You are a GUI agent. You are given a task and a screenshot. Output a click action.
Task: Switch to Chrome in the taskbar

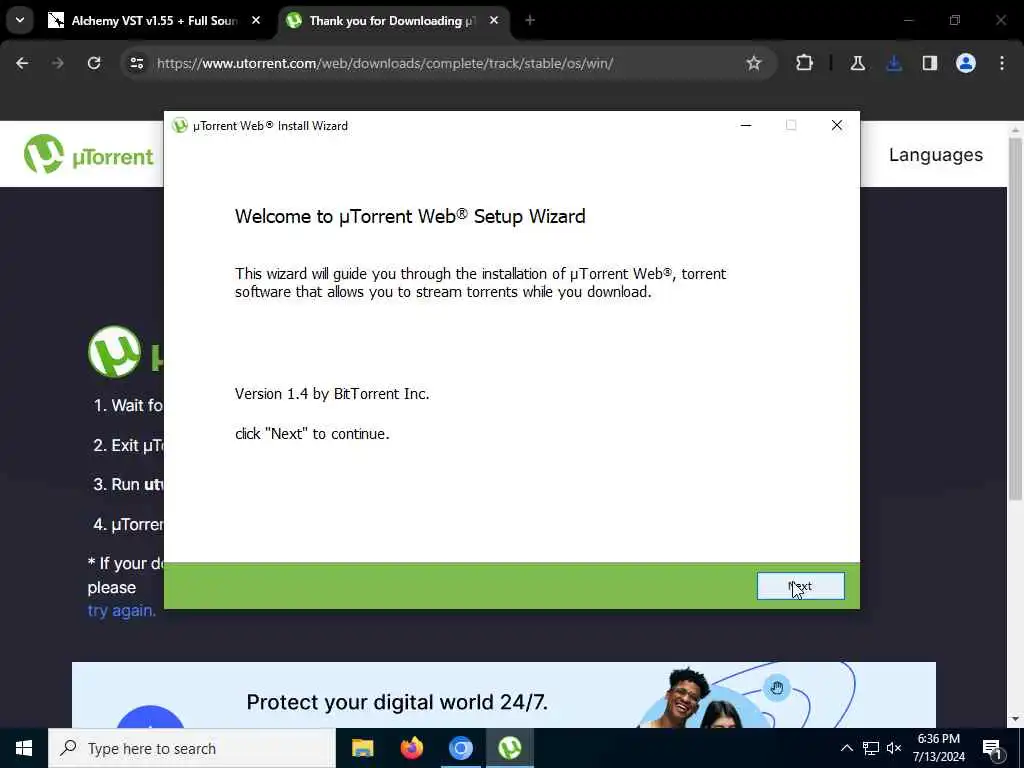tap(460, 748)
